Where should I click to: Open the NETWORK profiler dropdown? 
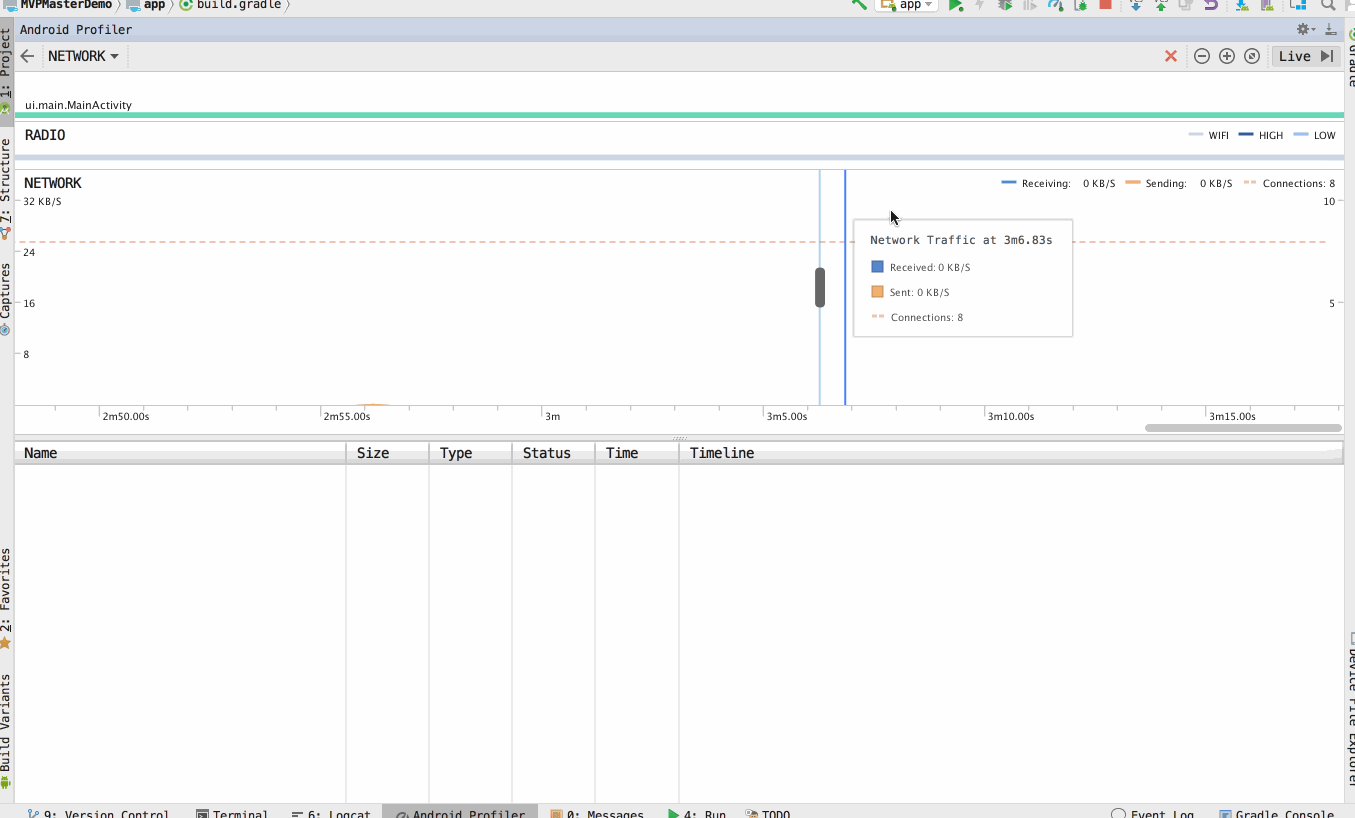pos(83,56)
